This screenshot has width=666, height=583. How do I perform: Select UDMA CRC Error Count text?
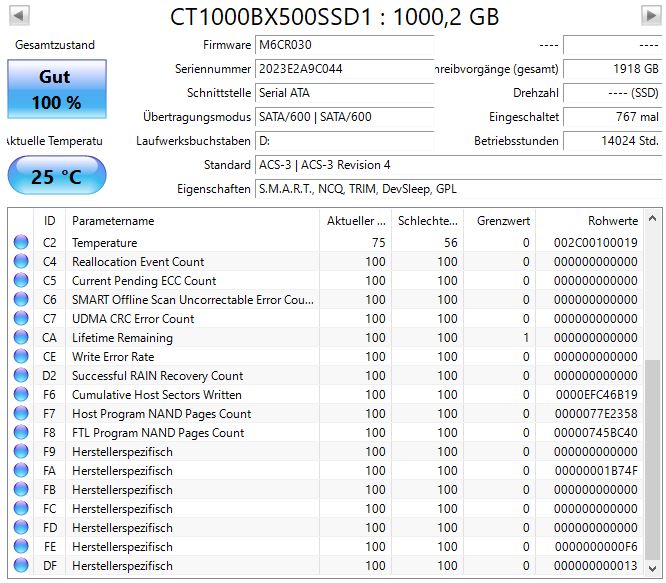[133, 318]
